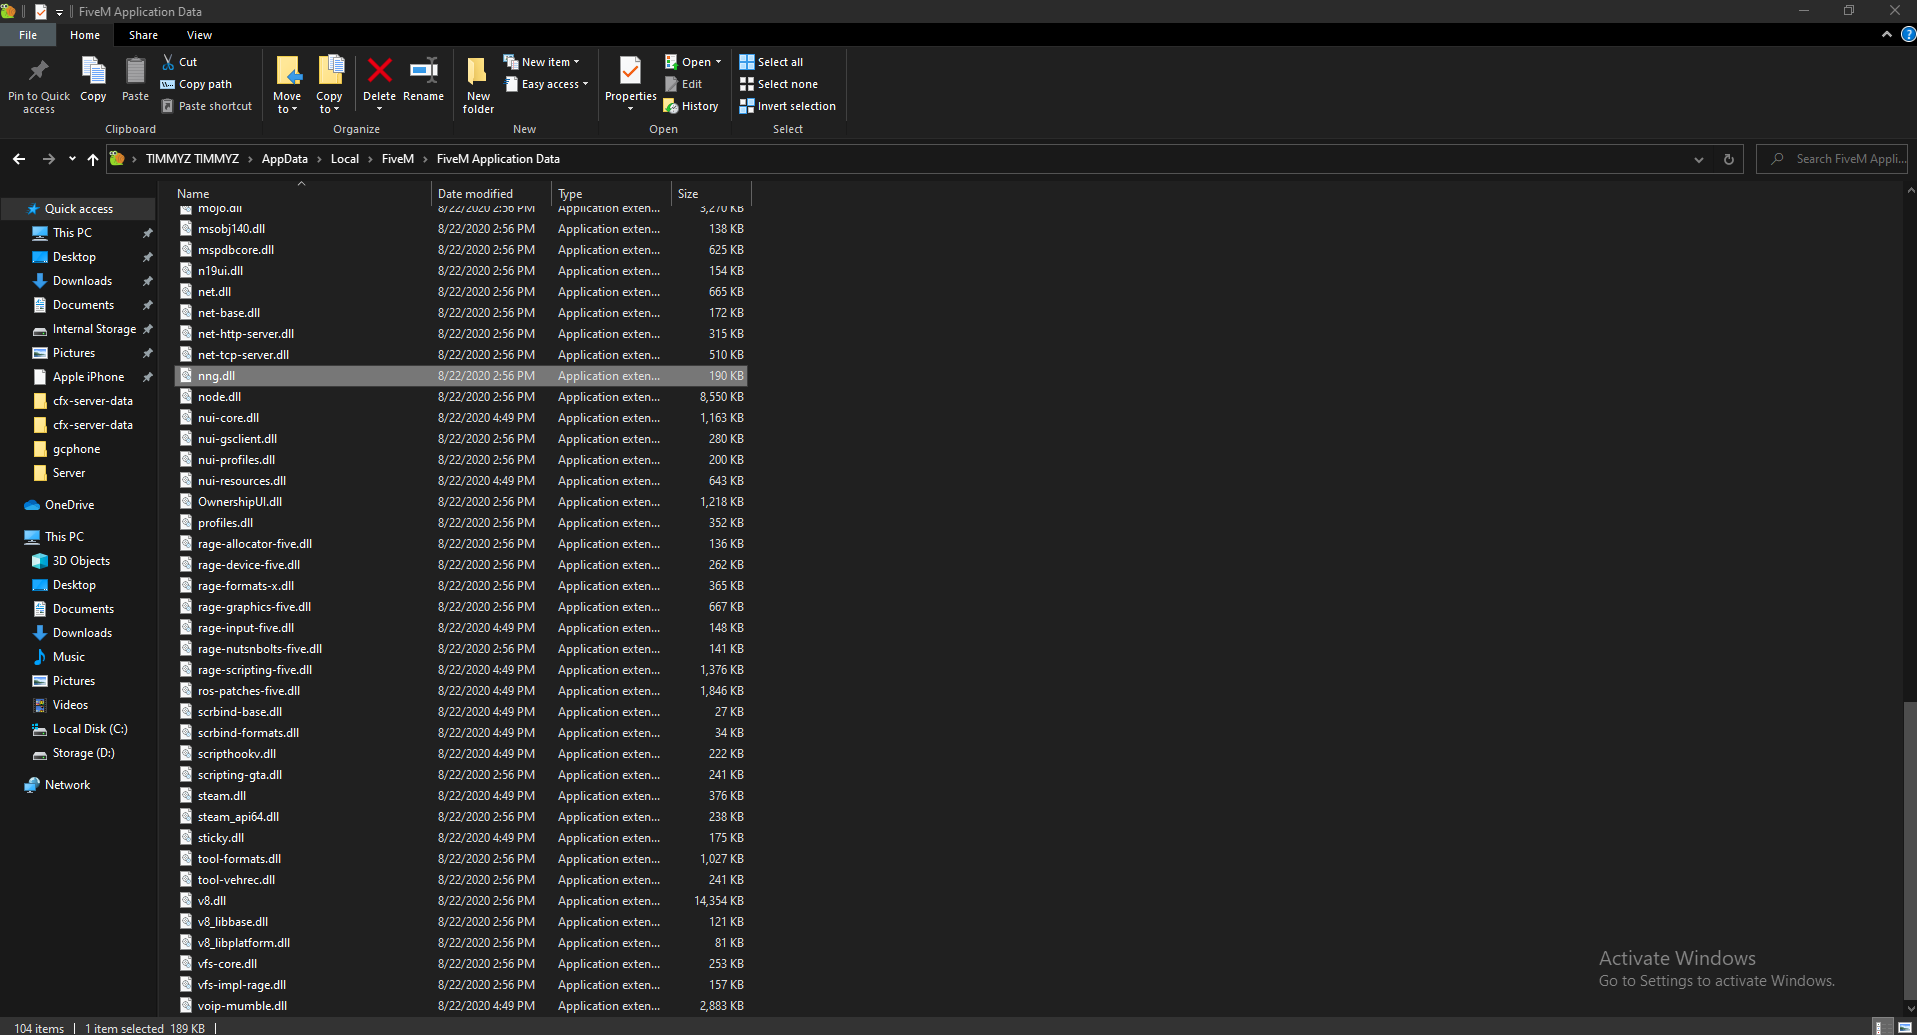Open the Share ribbon tab

tap(143, 35)
